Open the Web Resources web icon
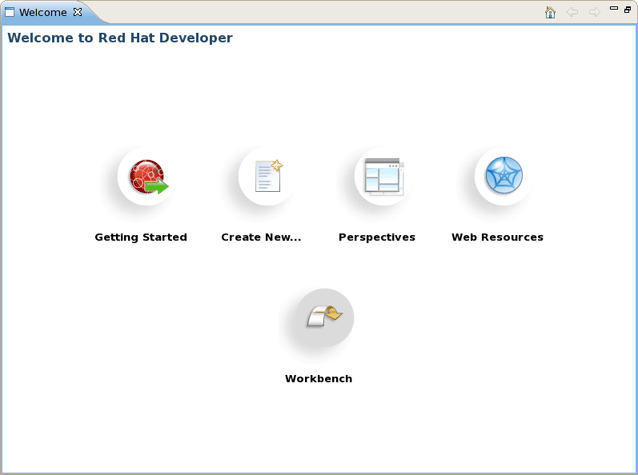This screenshot has width=638, height=475. [x=504, y=176]
